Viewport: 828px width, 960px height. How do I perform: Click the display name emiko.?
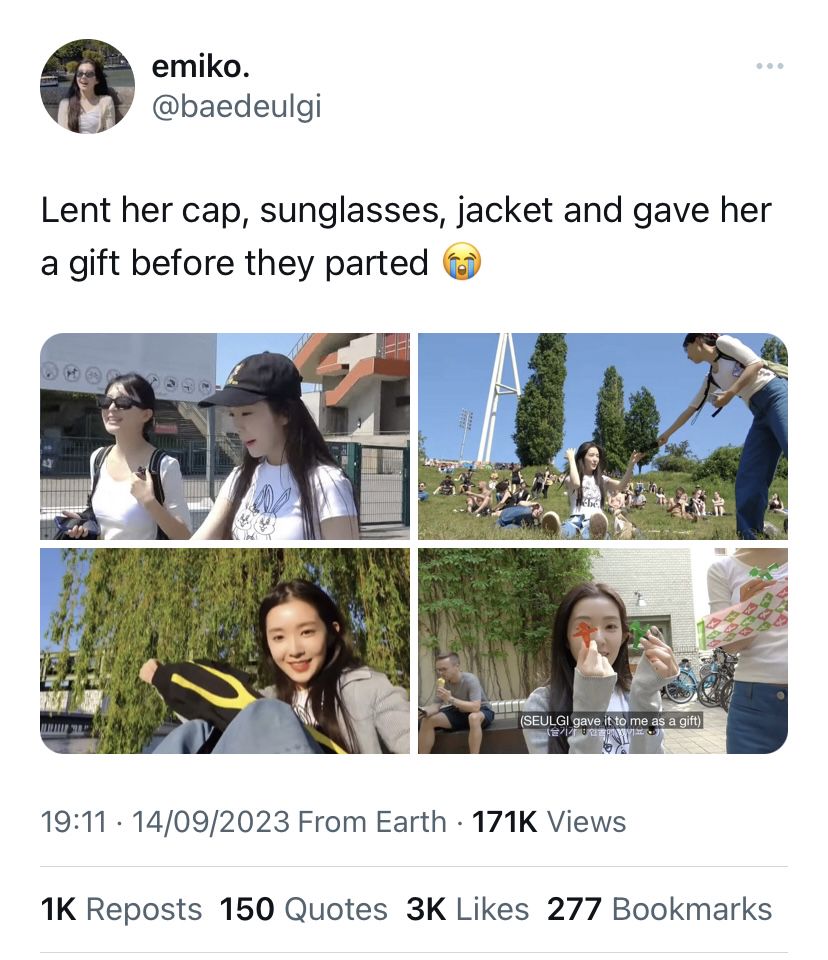point(200,67)
